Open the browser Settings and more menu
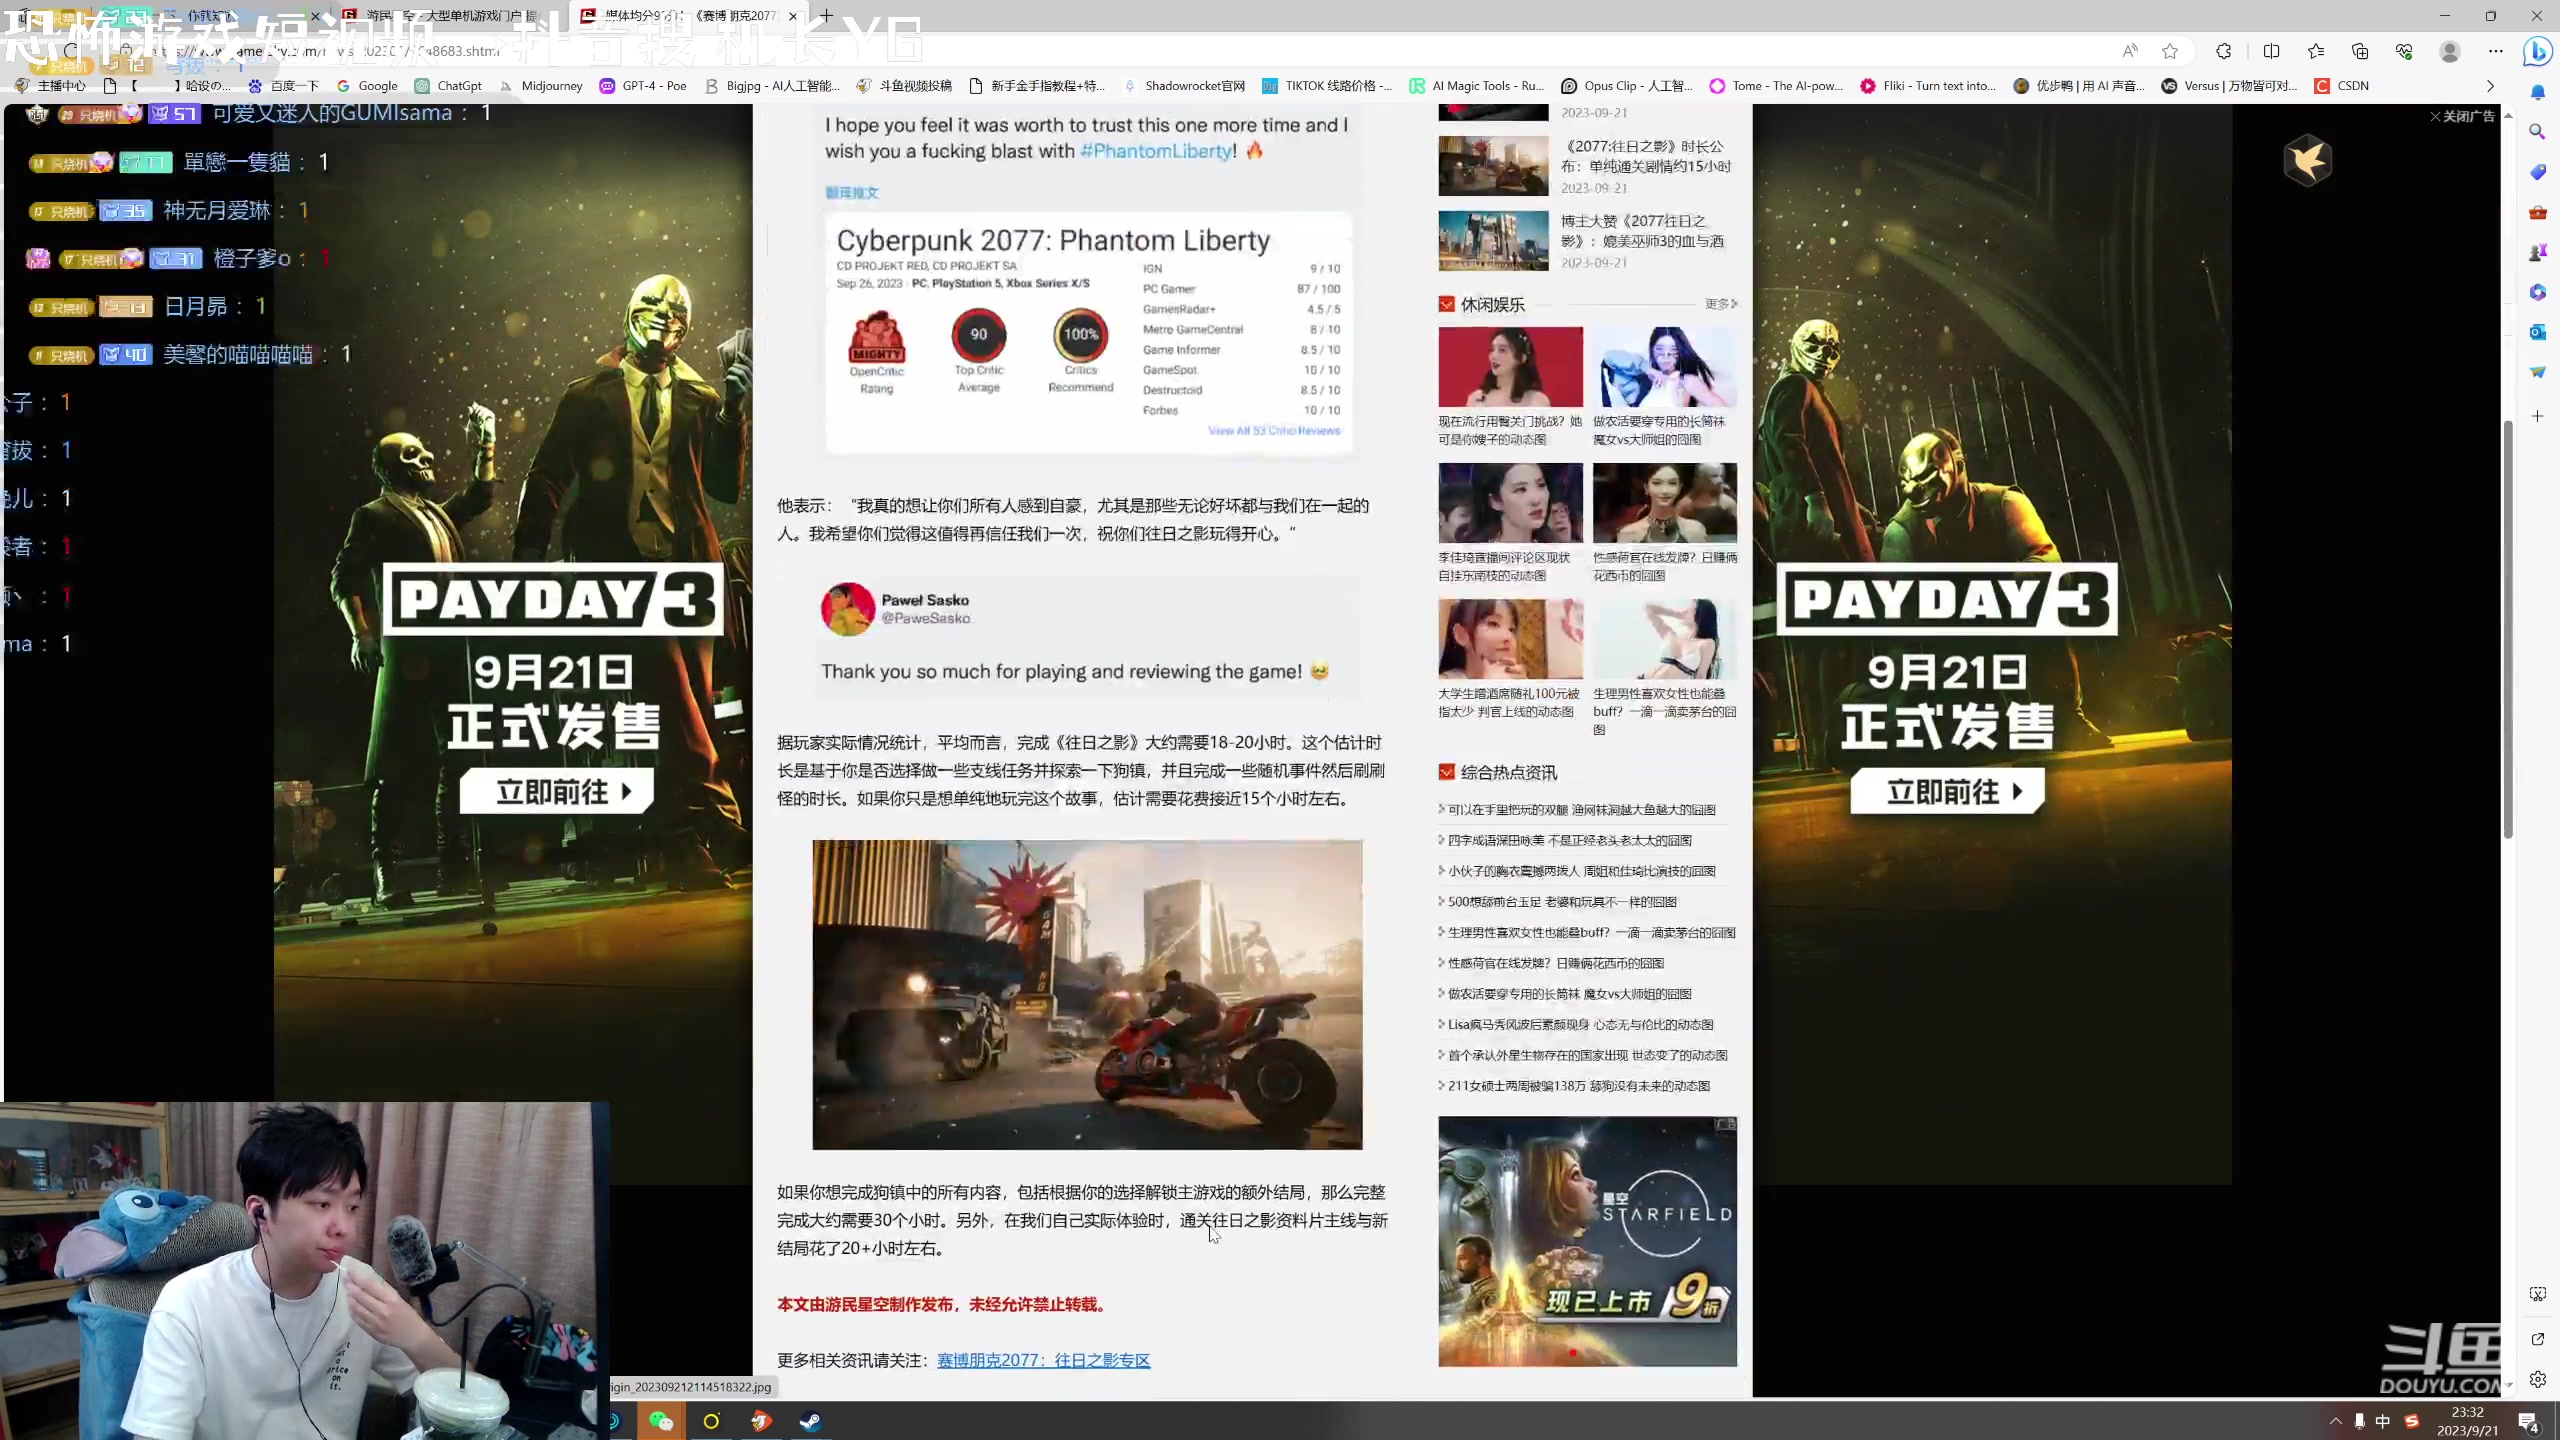This screenshot has height=1440, width=2560. click(2496, 51)
